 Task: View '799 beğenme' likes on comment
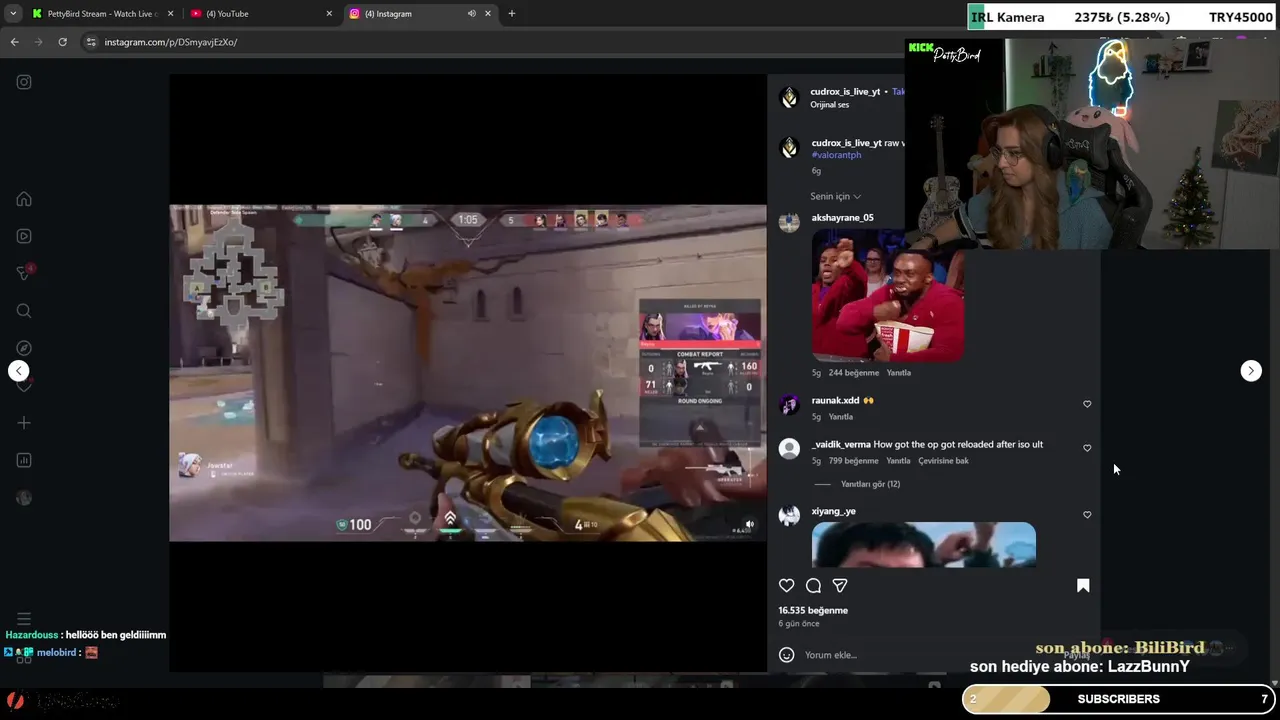tap(853, 461)
